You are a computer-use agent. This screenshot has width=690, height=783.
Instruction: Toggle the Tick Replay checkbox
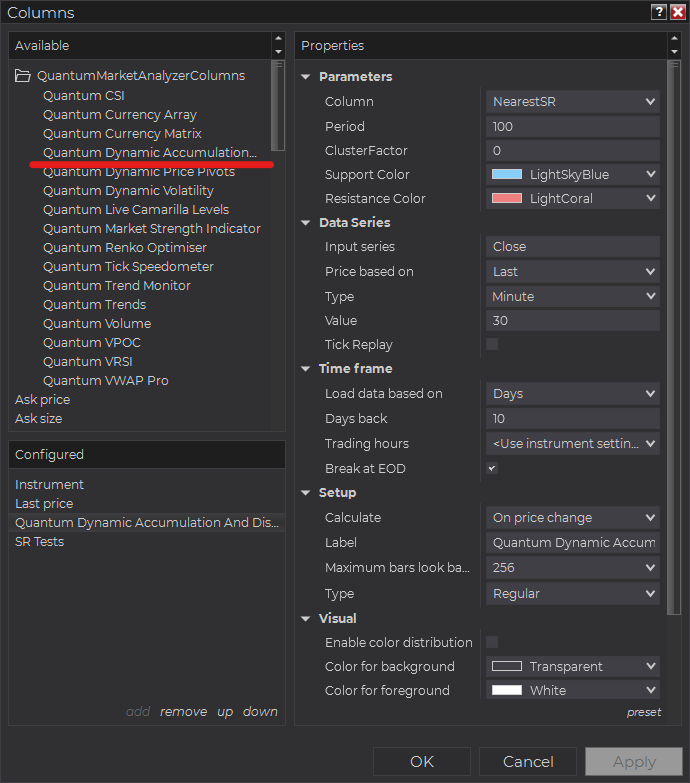[x=492, y=344]
